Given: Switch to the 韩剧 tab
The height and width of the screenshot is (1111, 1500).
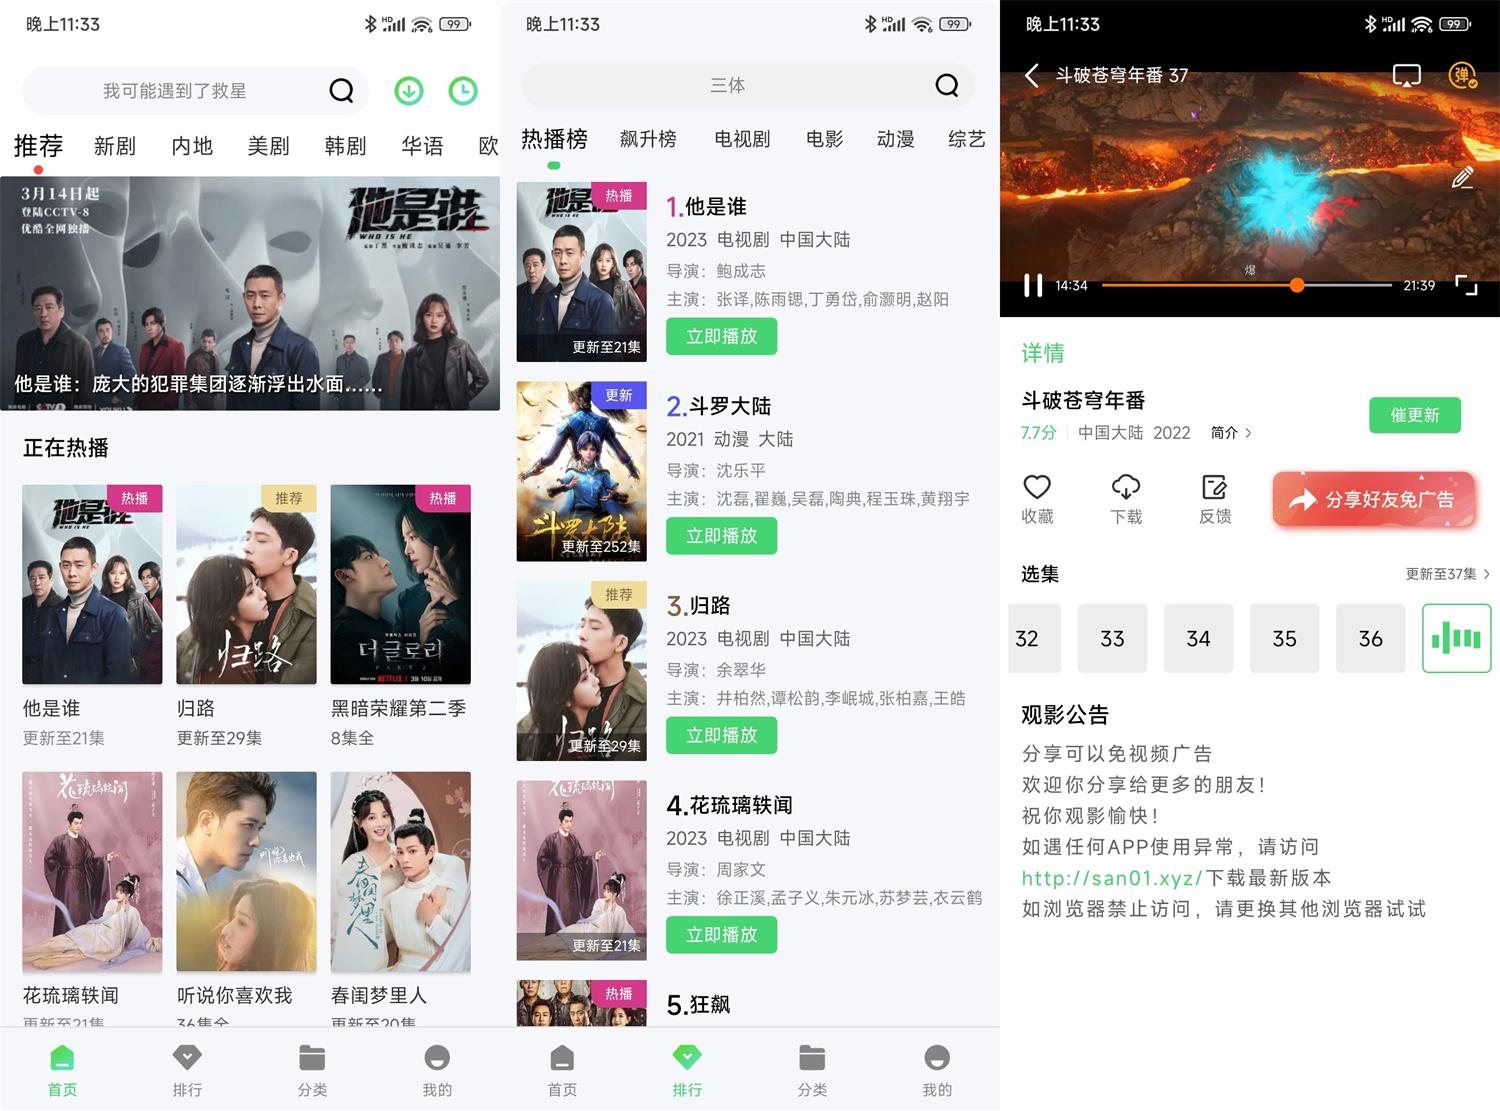Looking at the screenshot, I should (x=345, y=146).
